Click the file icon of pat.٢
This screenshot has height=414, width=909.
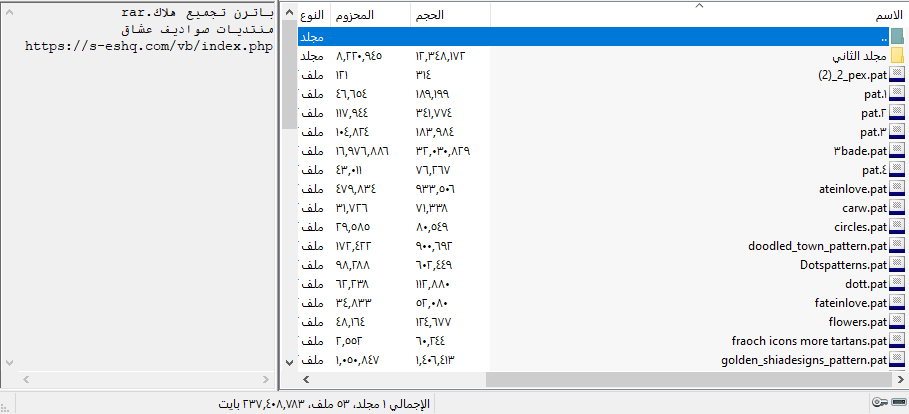coord(897,112)
